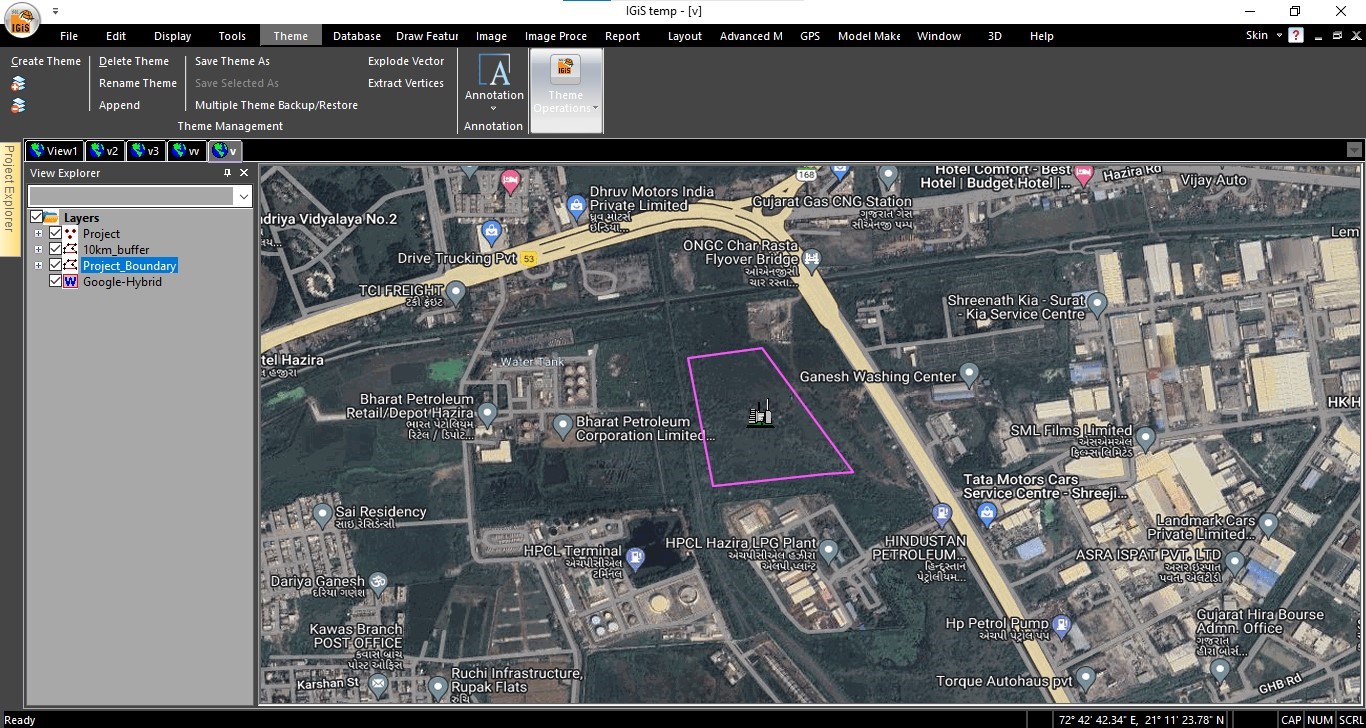Click Explode Vector
The image size is (1366, 728).
coord(406,62)
